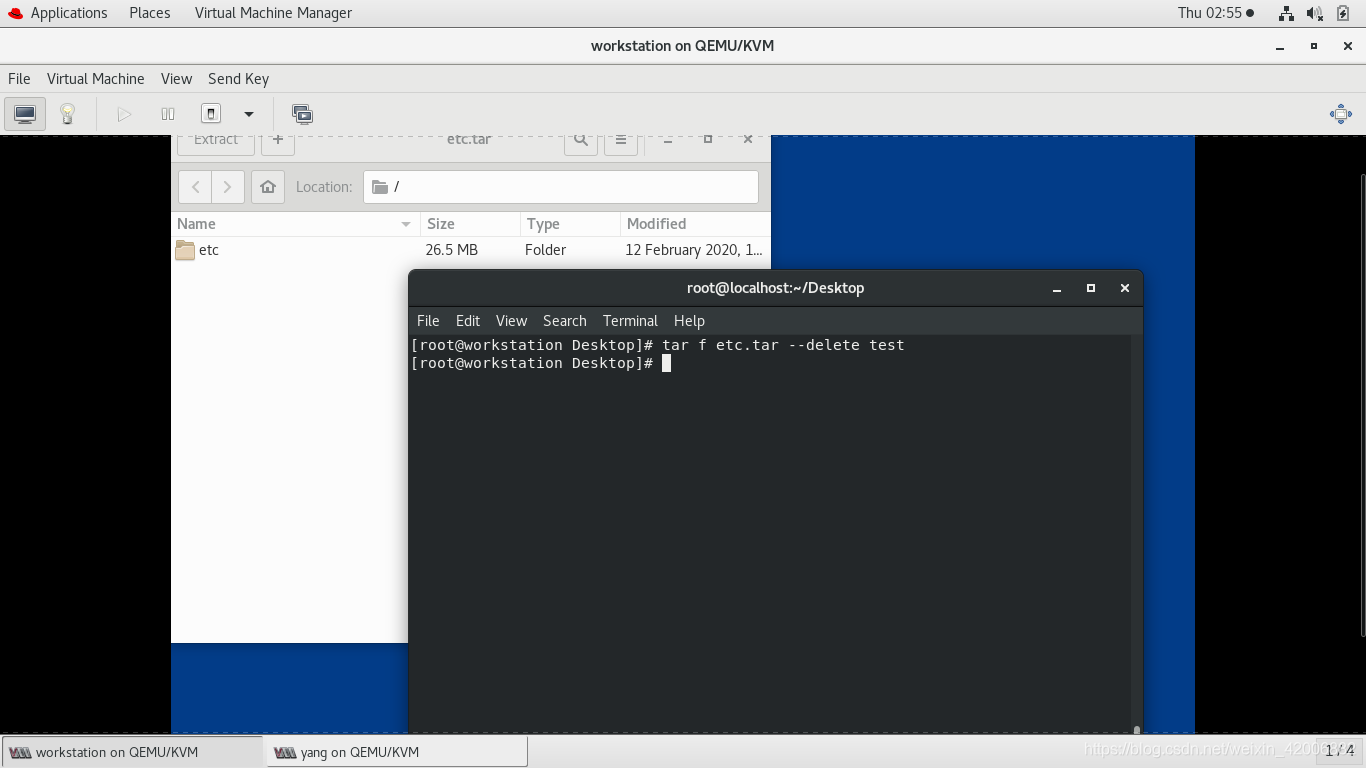Open File menu of virt-manager
The width and height of the screenshot is (1366, 768).
click(19, 79)
